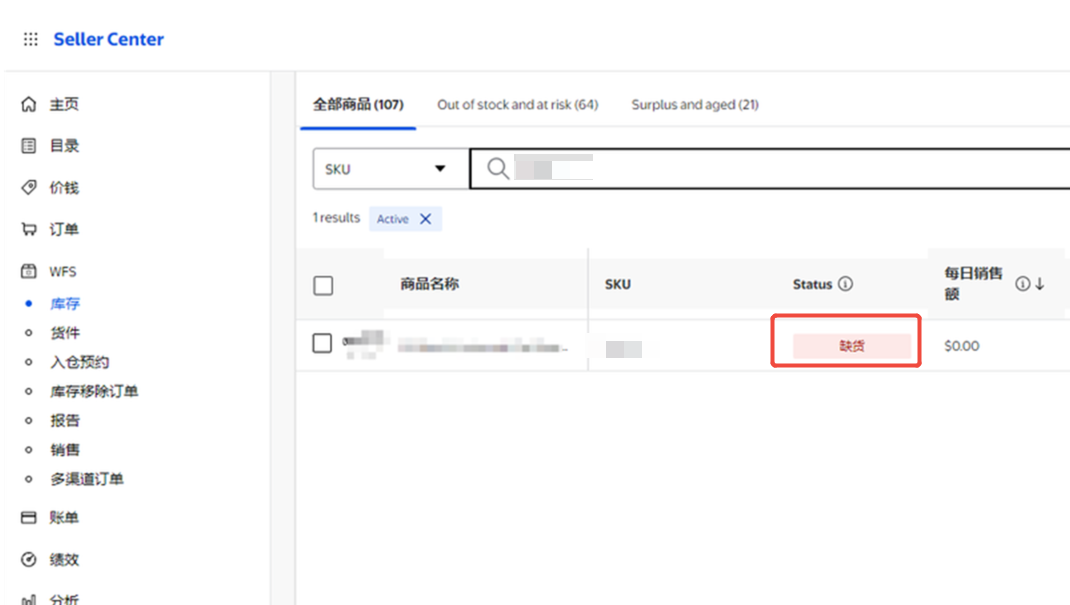Screen dimensions: 1070x605
Task: Click the catalog icon beside 目录
Action: 29,146
